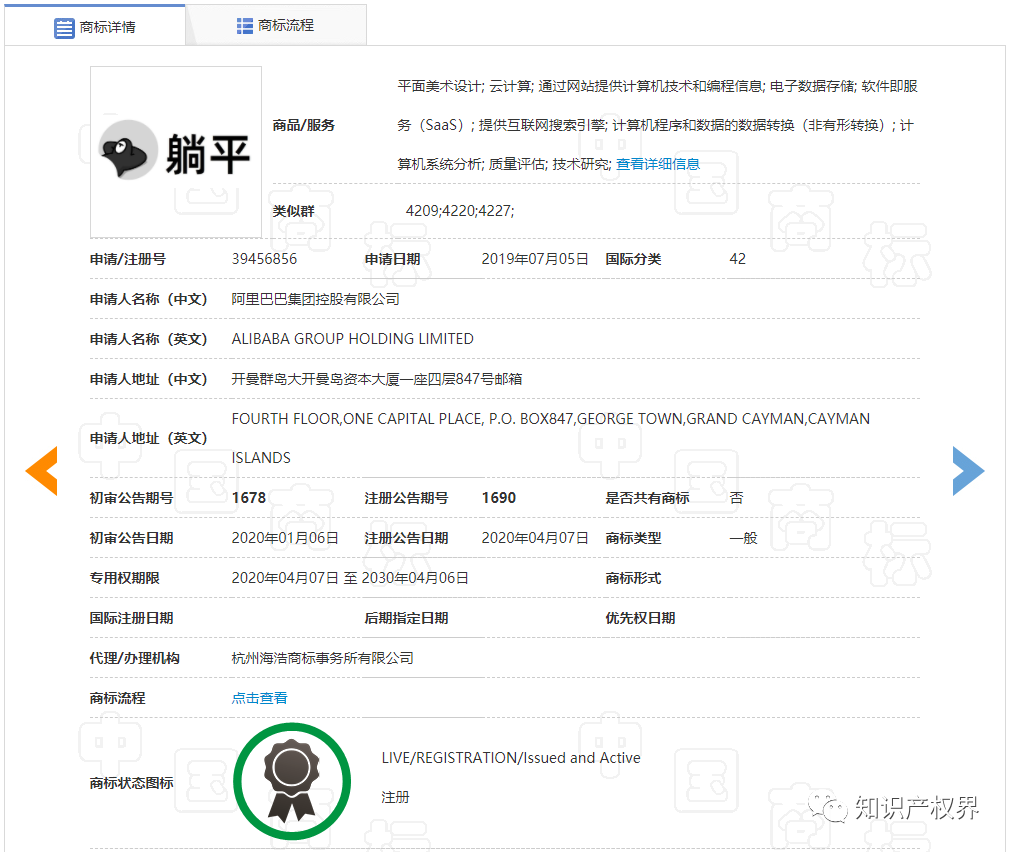Click the 商标流程 tab grid icon
This screenshot has width=1012, height=852.
(x=245, y=26)
